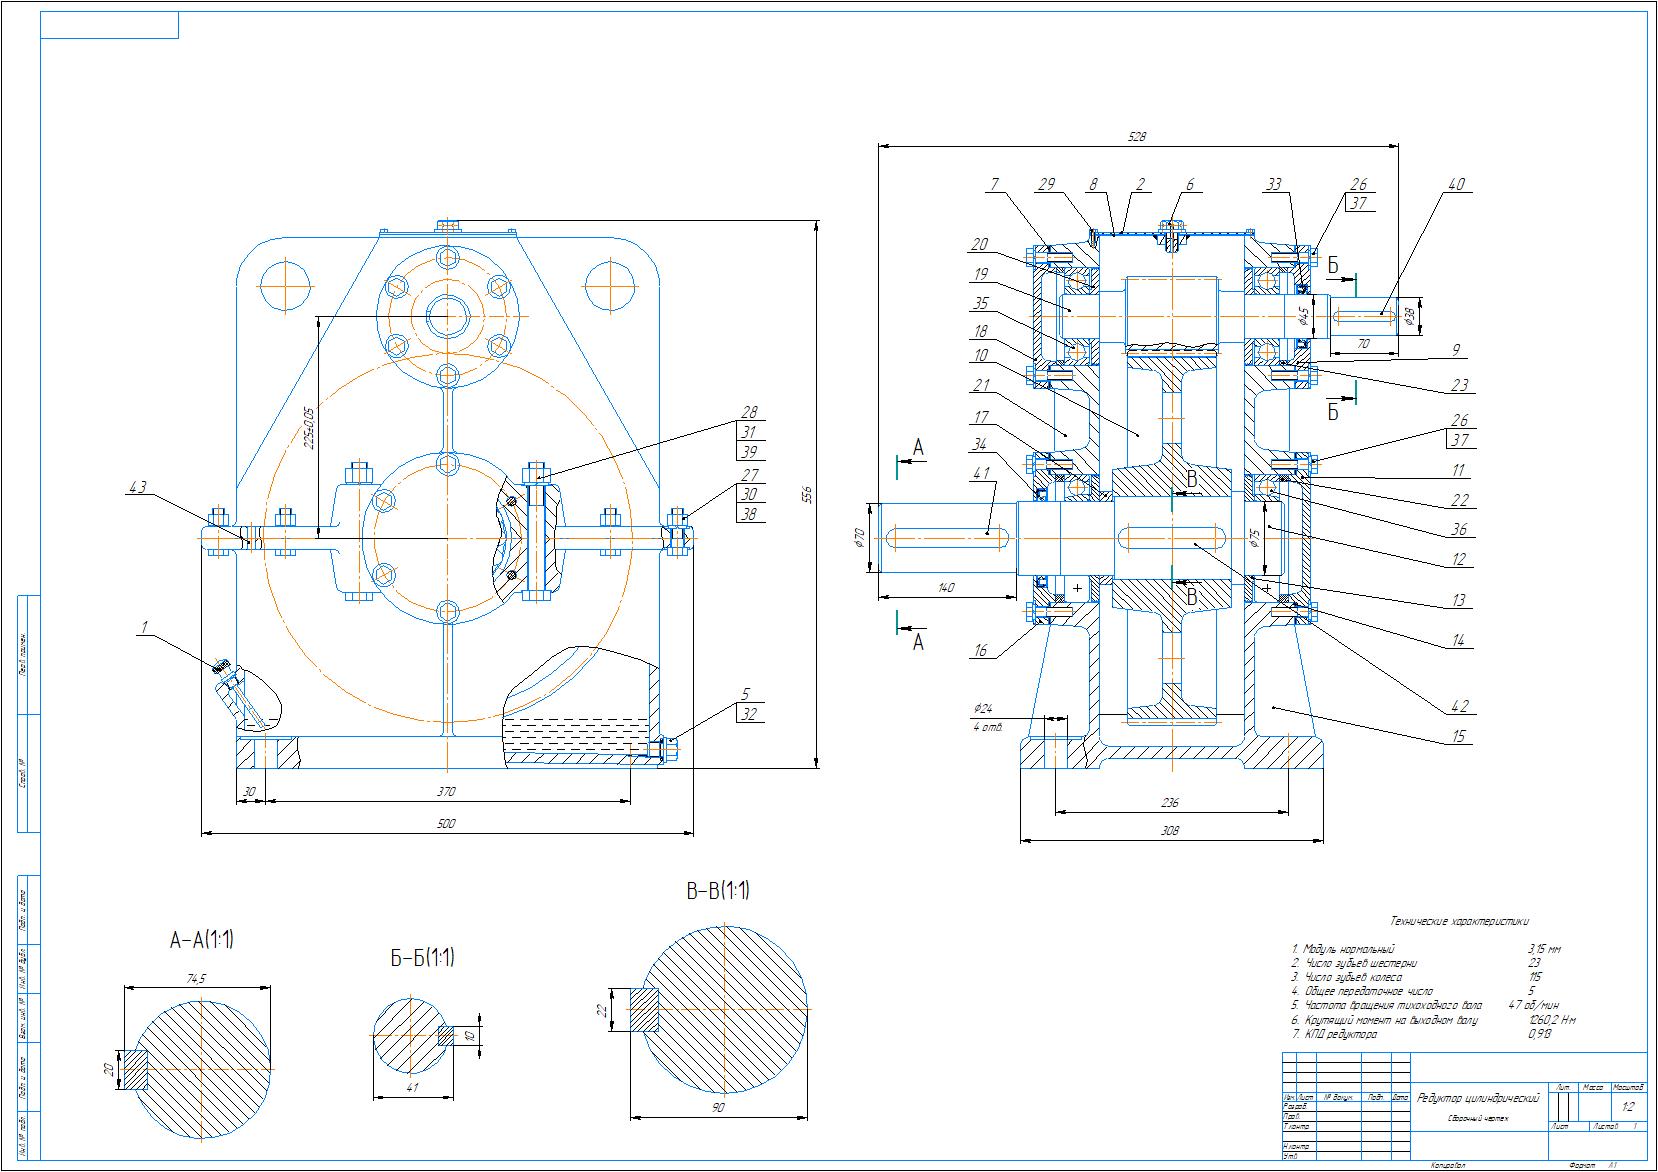Select the 90 diameter dimension in В-В
Screen dimensions: 1658x1172
pyautogui.click(x=718, y=1108)
